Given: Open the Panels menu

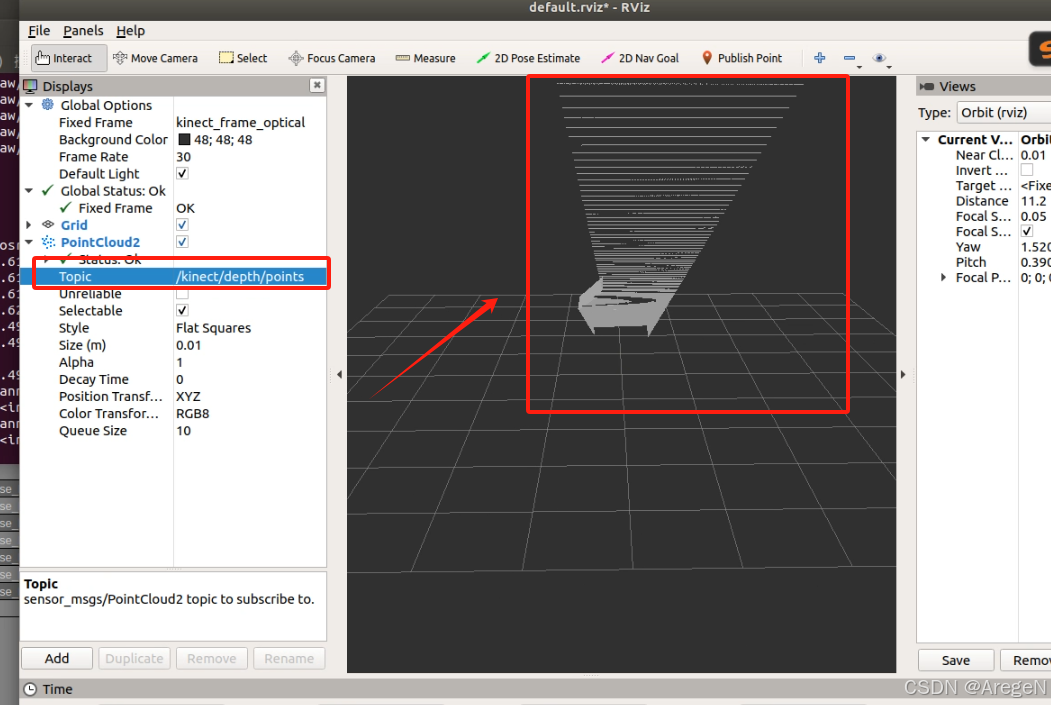Looking at the screenshot, I should tap(83, 31).
